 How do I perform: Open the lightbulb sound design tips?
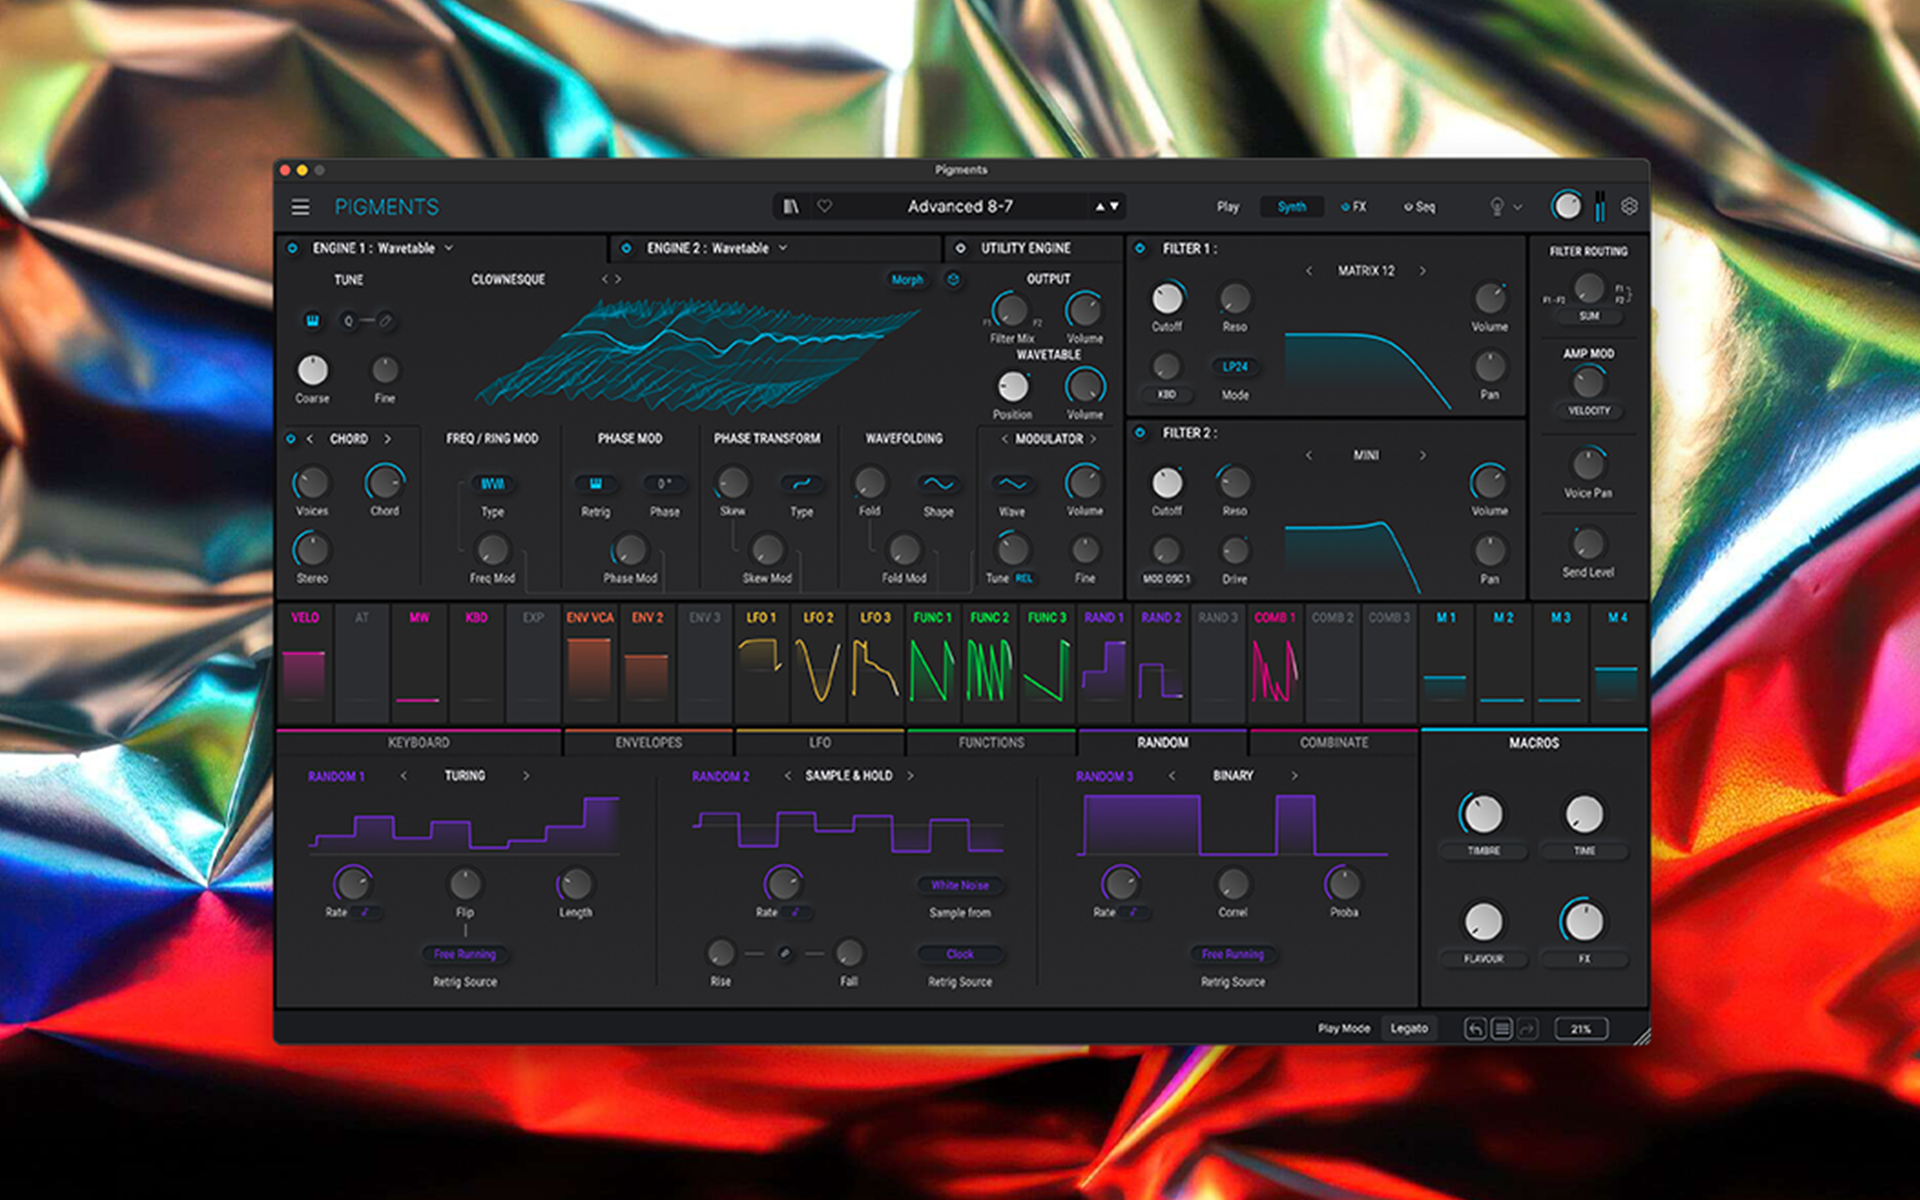point(1497,207)
